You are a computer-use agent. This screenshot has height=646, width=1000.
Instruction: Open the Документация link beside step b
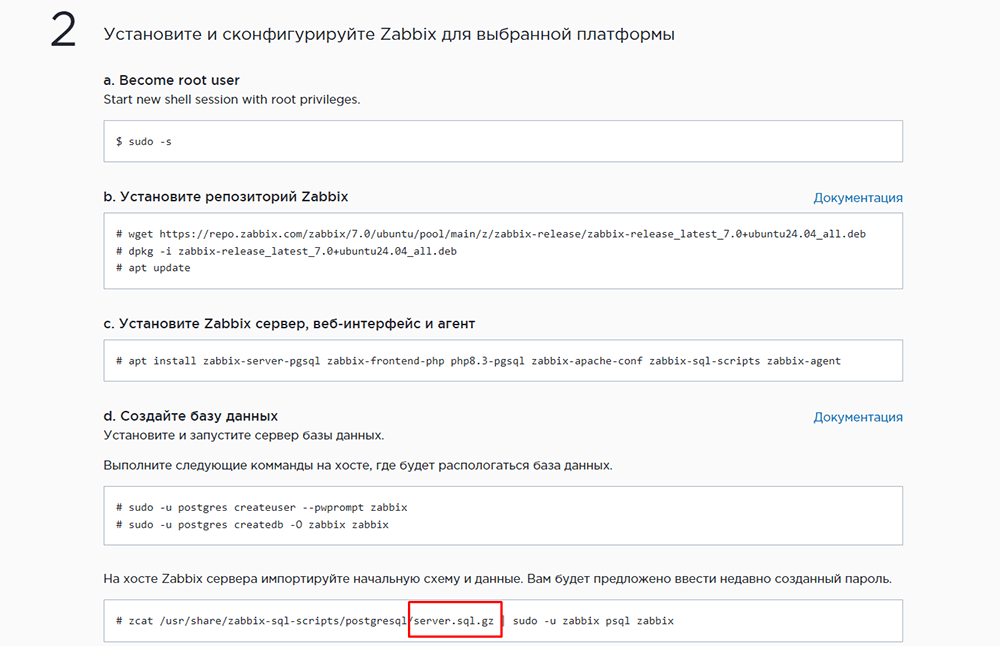click(858, 198)
